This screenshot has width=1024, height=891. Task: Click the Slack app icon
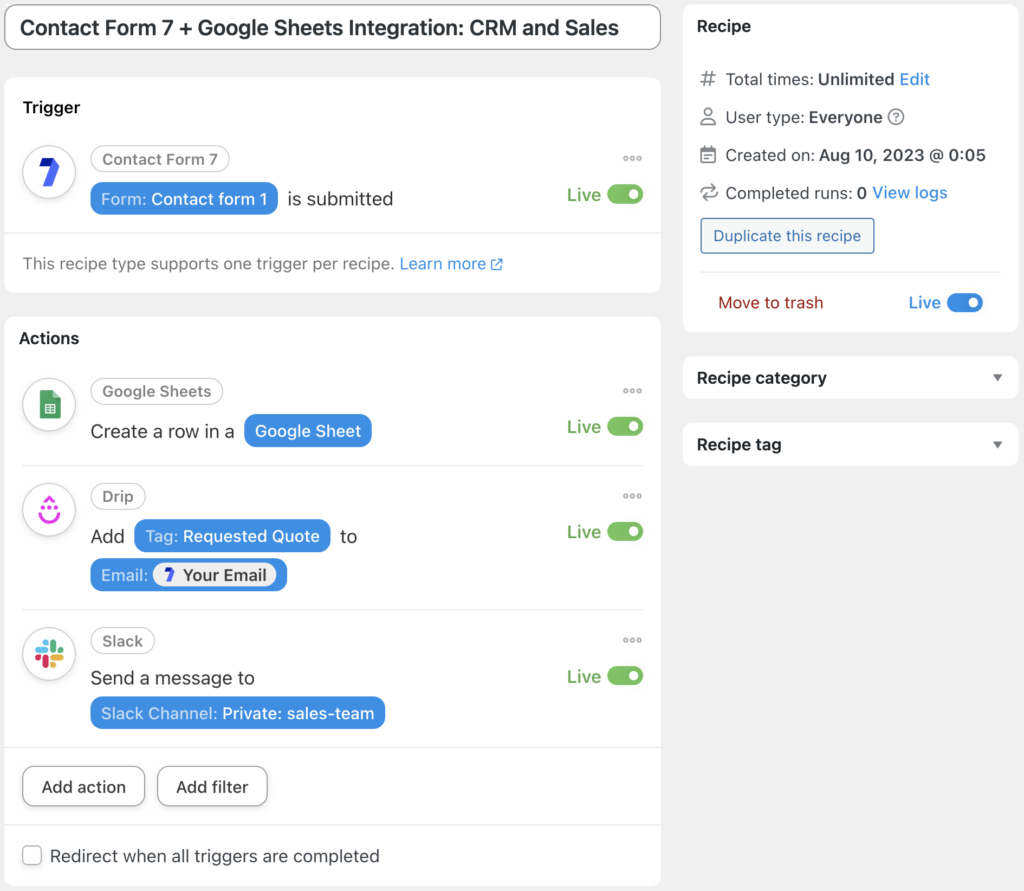point(46,655)
